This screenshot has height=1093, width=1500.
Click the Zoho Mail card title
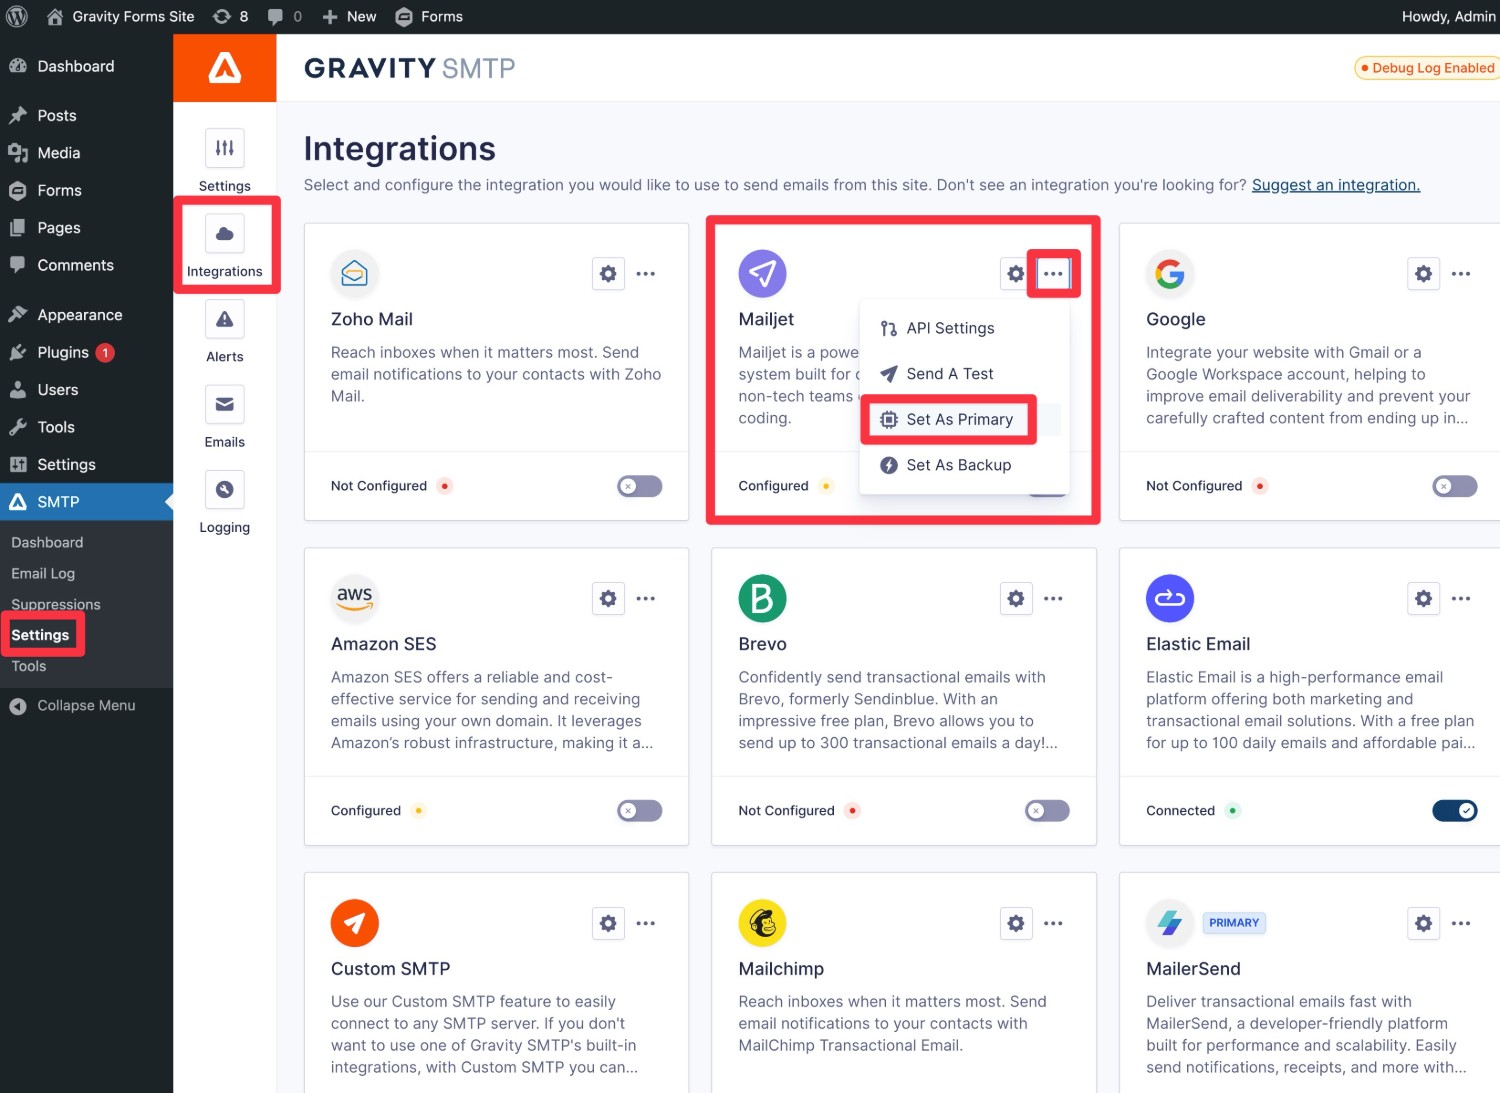point(372,319)
